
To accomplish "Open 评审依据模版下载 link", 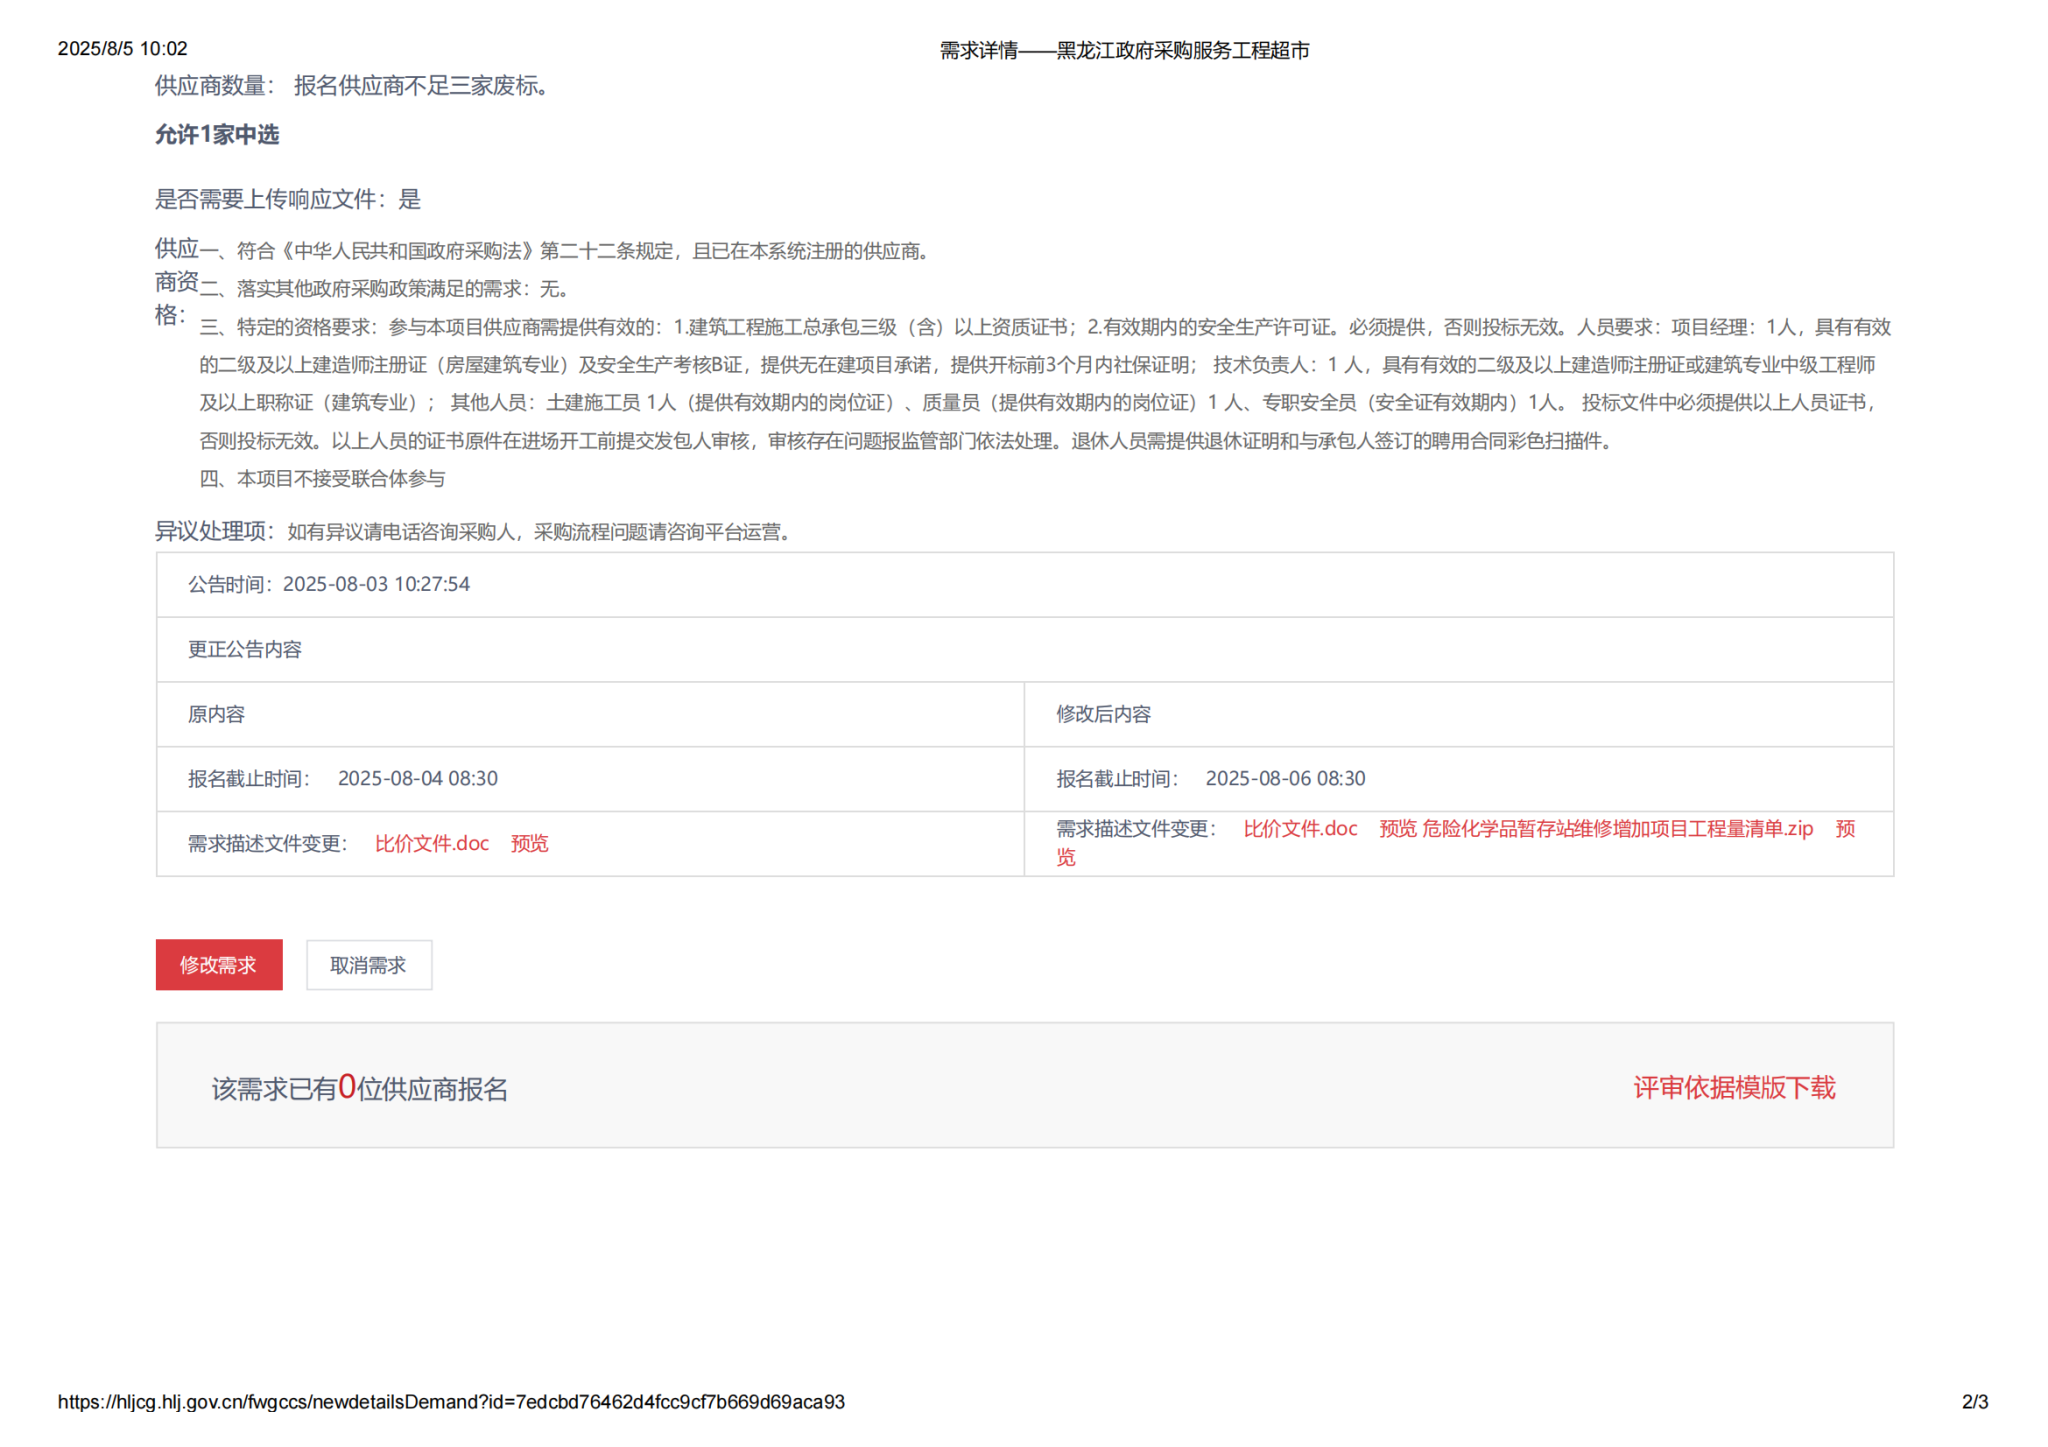I will pos(1733,1087).
